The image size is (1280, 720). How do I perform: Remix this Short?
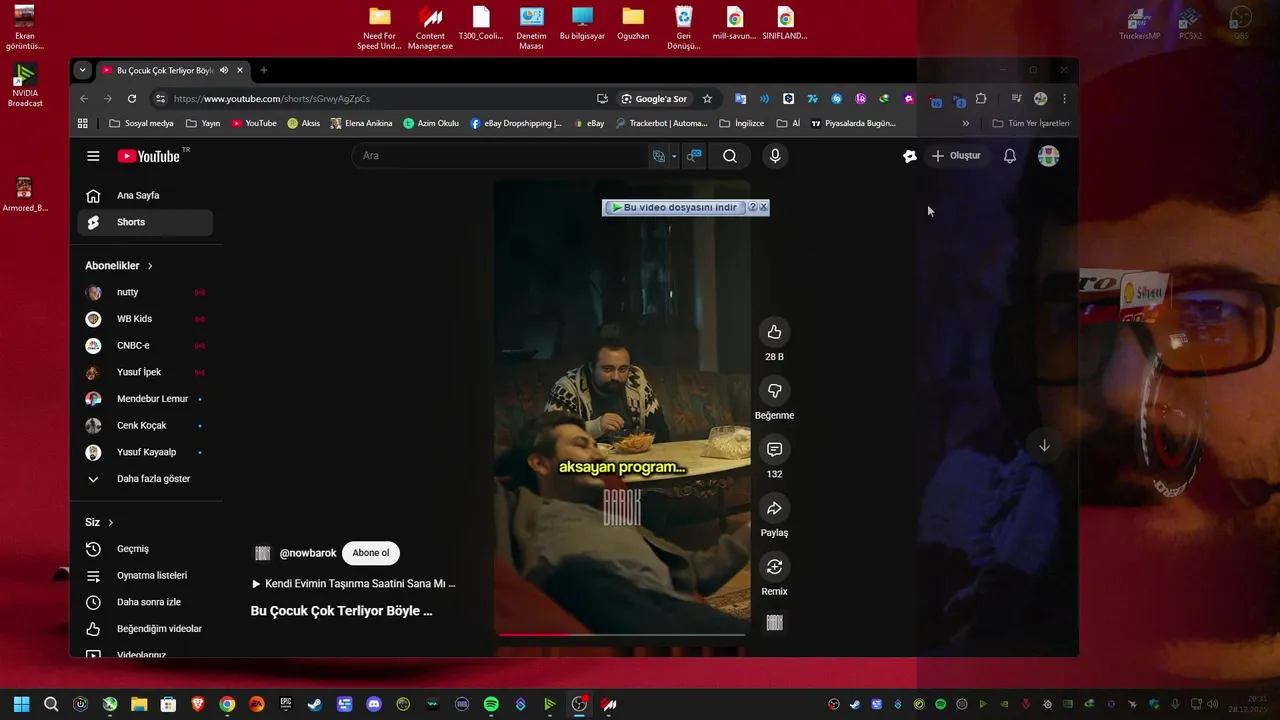pyautogui.click(x=774, y=567)
